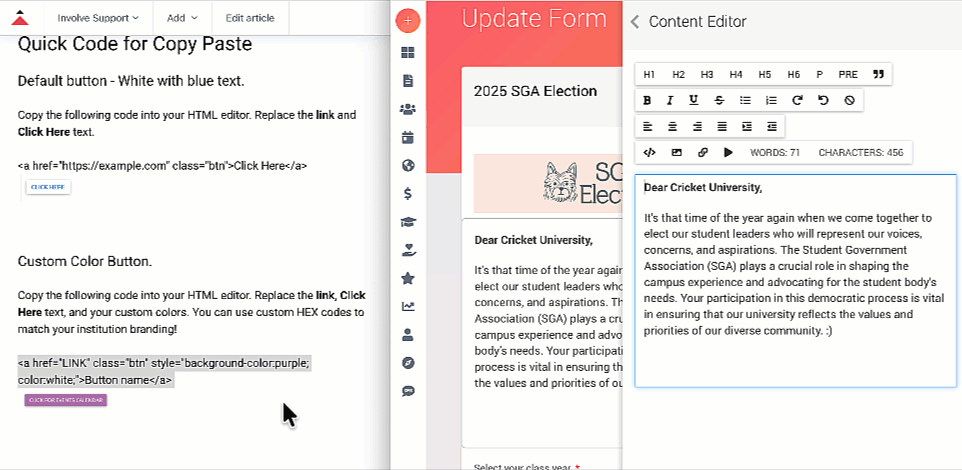
Task: Toggle underline formatting in the Content Editor
Action: 693,101
